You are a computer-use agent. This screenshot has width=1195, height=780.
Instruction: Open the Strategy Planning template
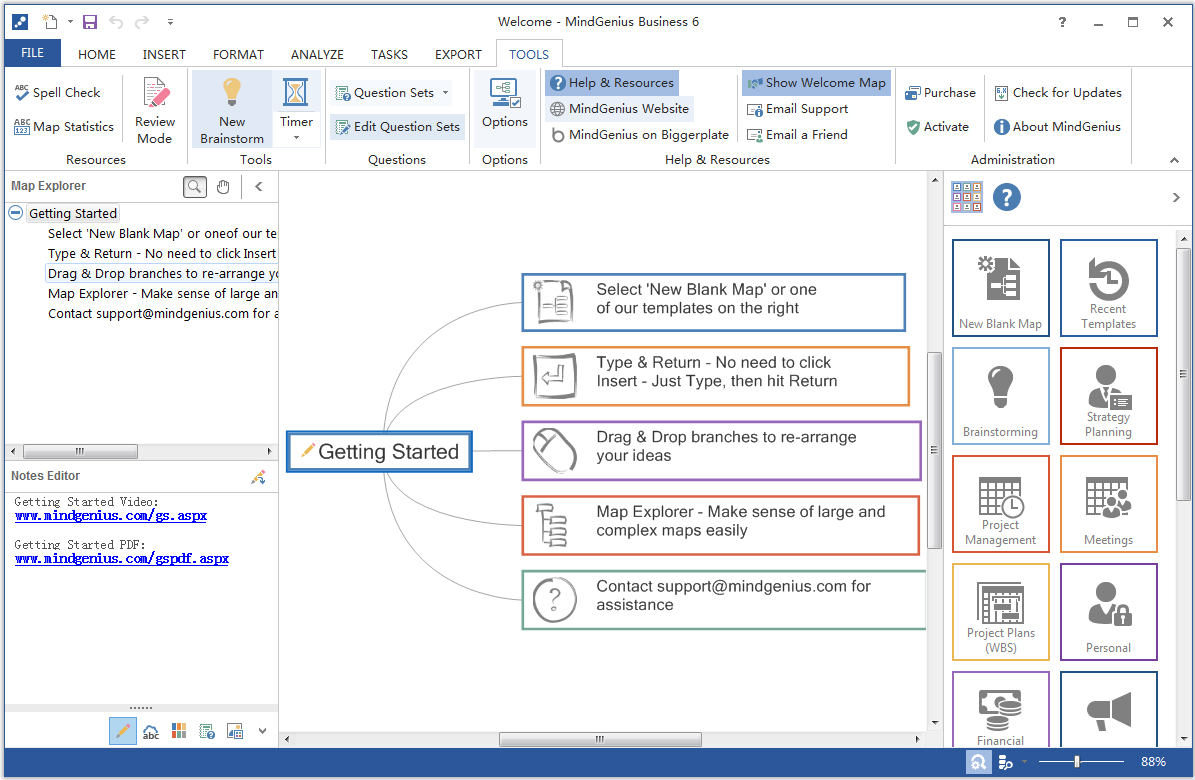(1108, 396)
